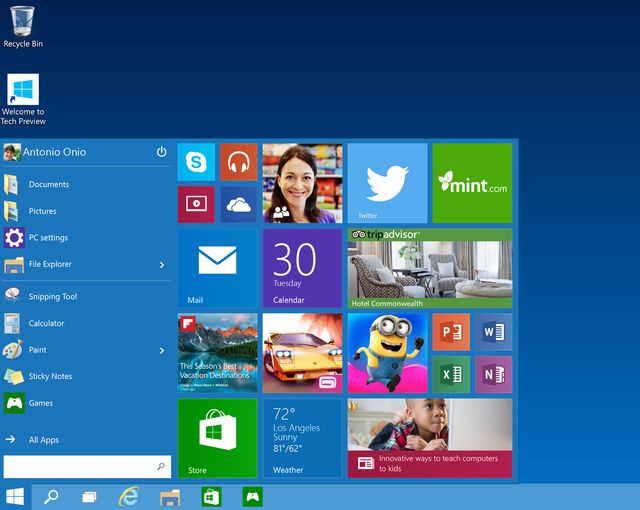The height and width of the screenshot is (510, 640).
Task: Show All Apps list
Action: (43, 440)
